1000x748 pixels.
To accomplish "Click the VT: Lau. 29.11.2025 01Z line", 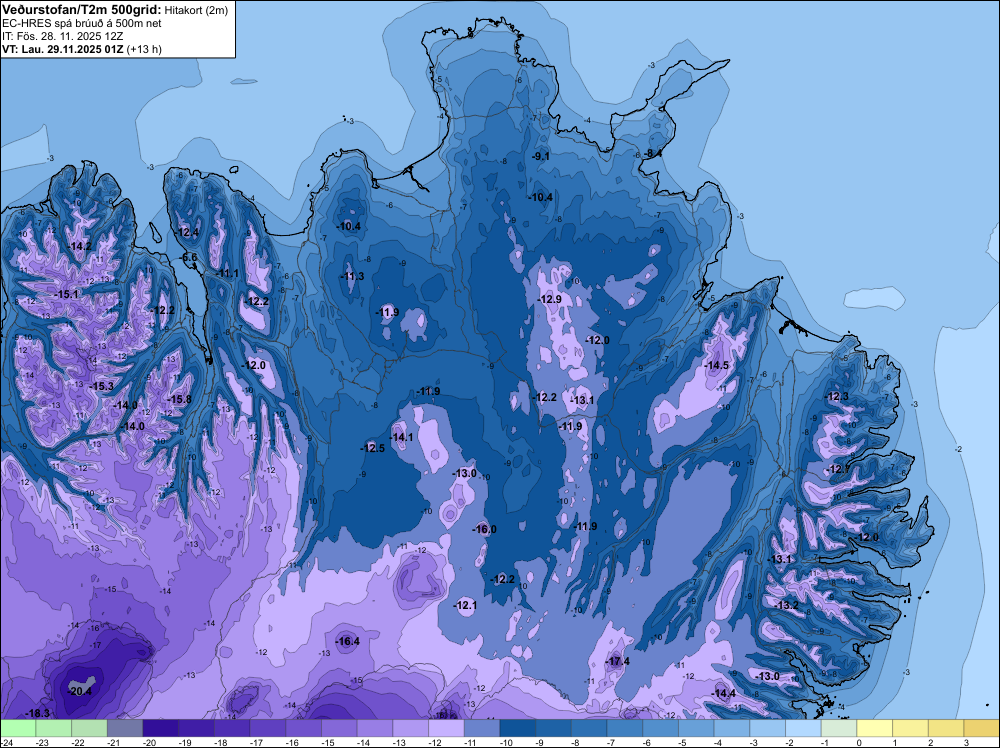I will coord(82,49).
